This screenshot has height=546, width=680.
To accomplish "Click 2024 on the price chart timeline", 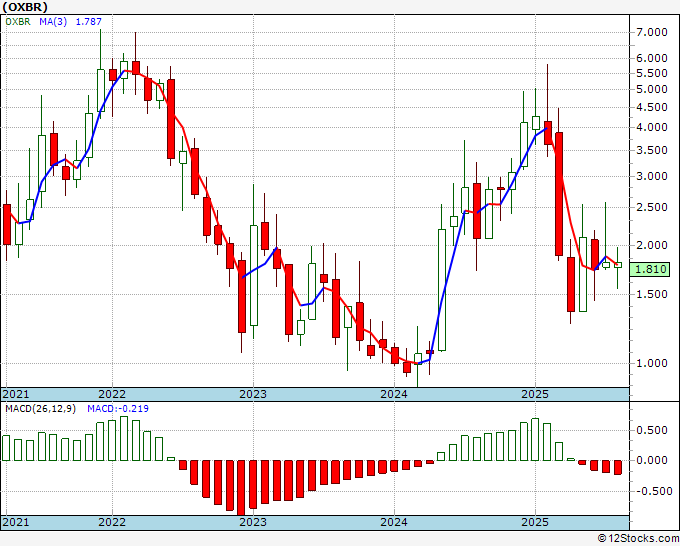I will [394, 394].
